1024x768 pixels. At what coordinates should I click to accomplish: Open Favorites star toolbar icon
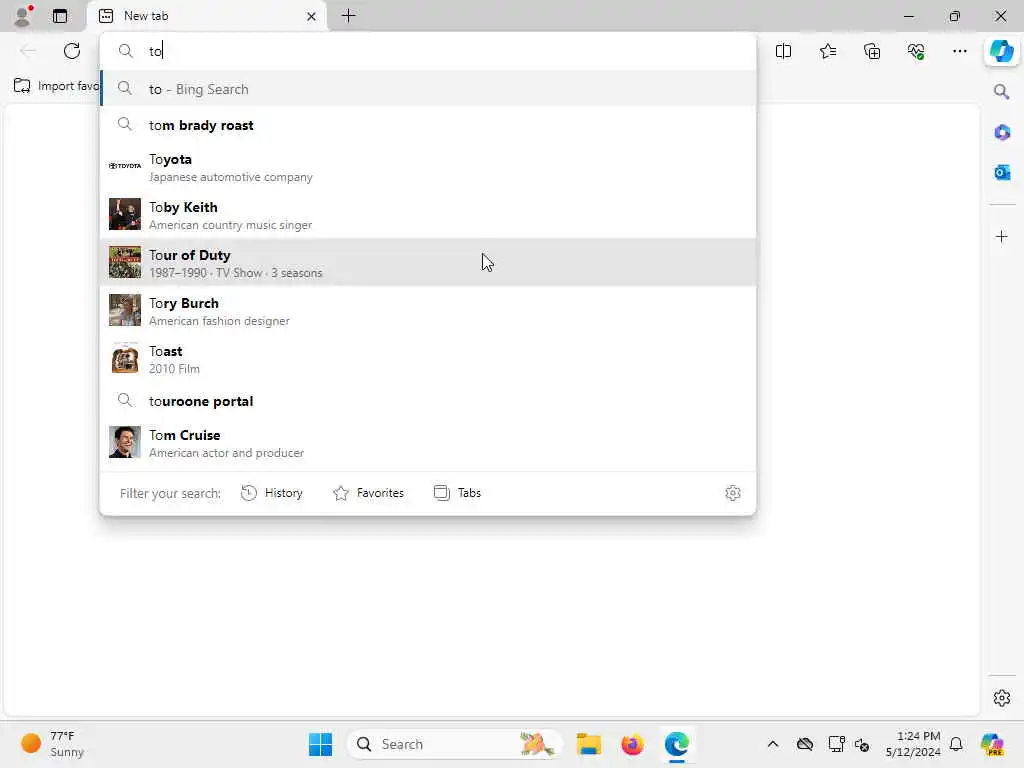click(827, 51)
